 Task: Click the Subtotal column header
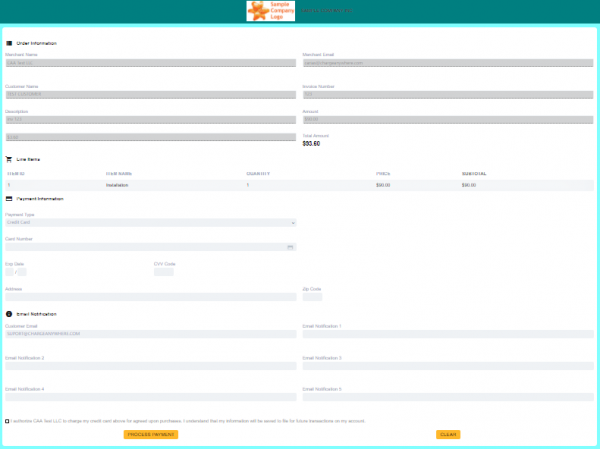474,174
